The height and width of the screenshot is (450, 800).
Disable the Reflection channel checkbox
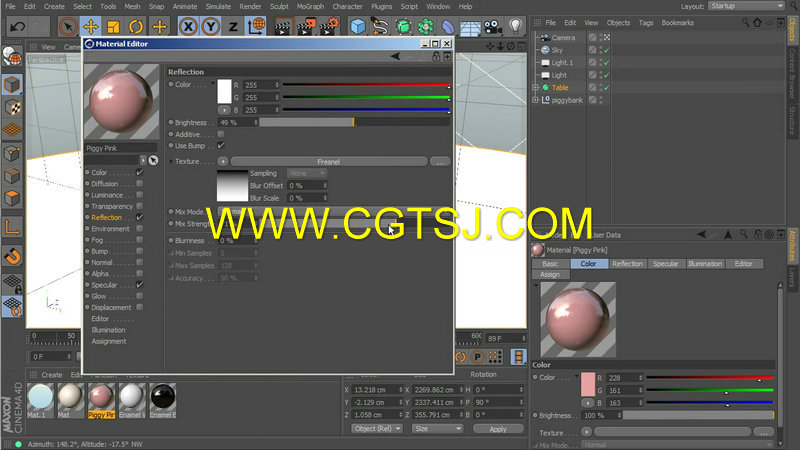point(140,217)
